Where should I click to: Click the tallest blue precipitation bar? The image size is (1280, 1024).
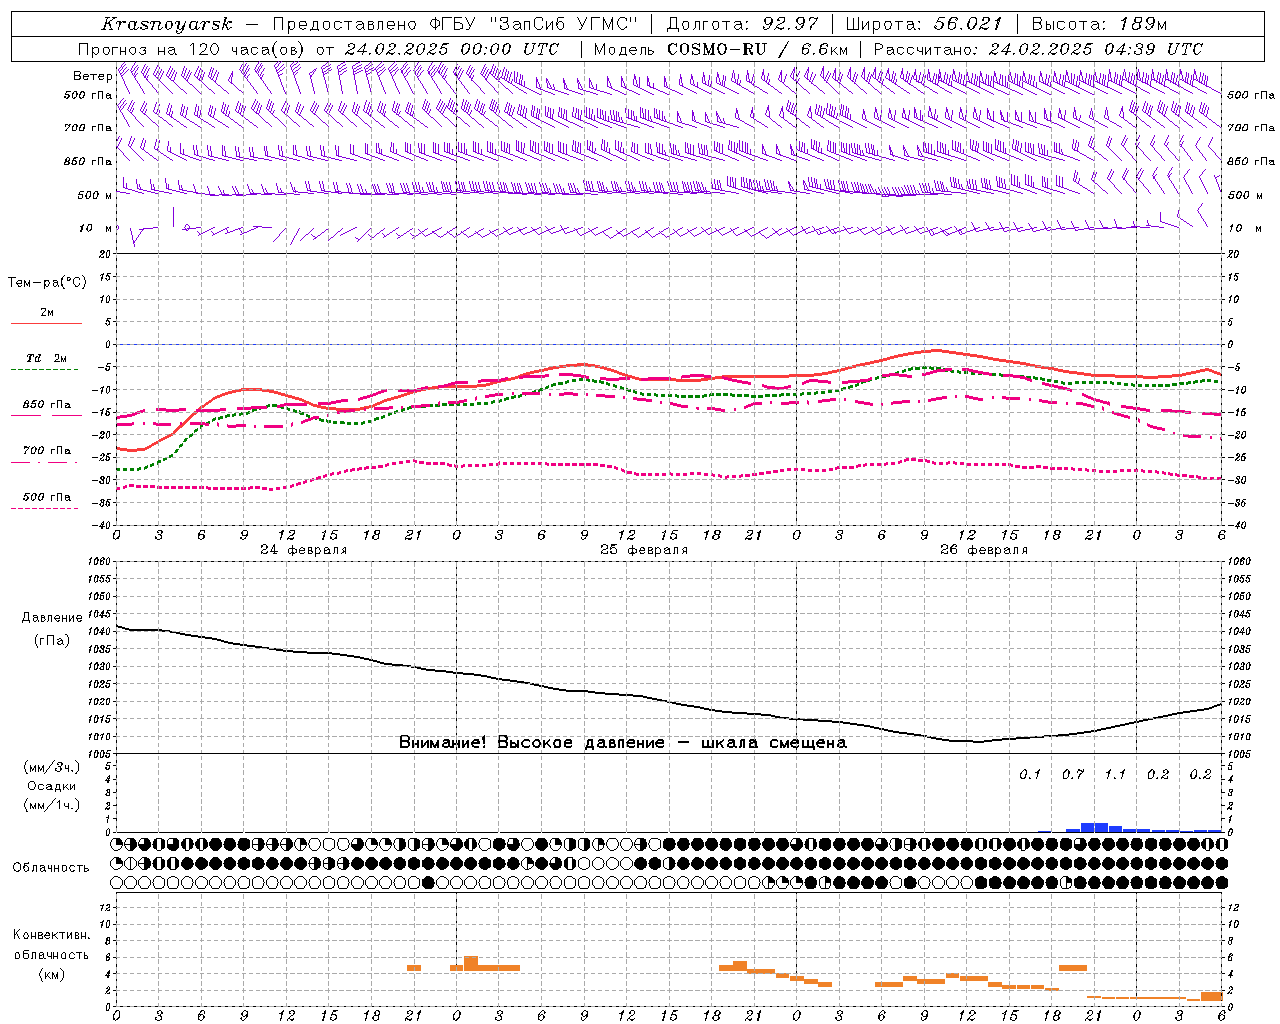(x=1094, y=827)
